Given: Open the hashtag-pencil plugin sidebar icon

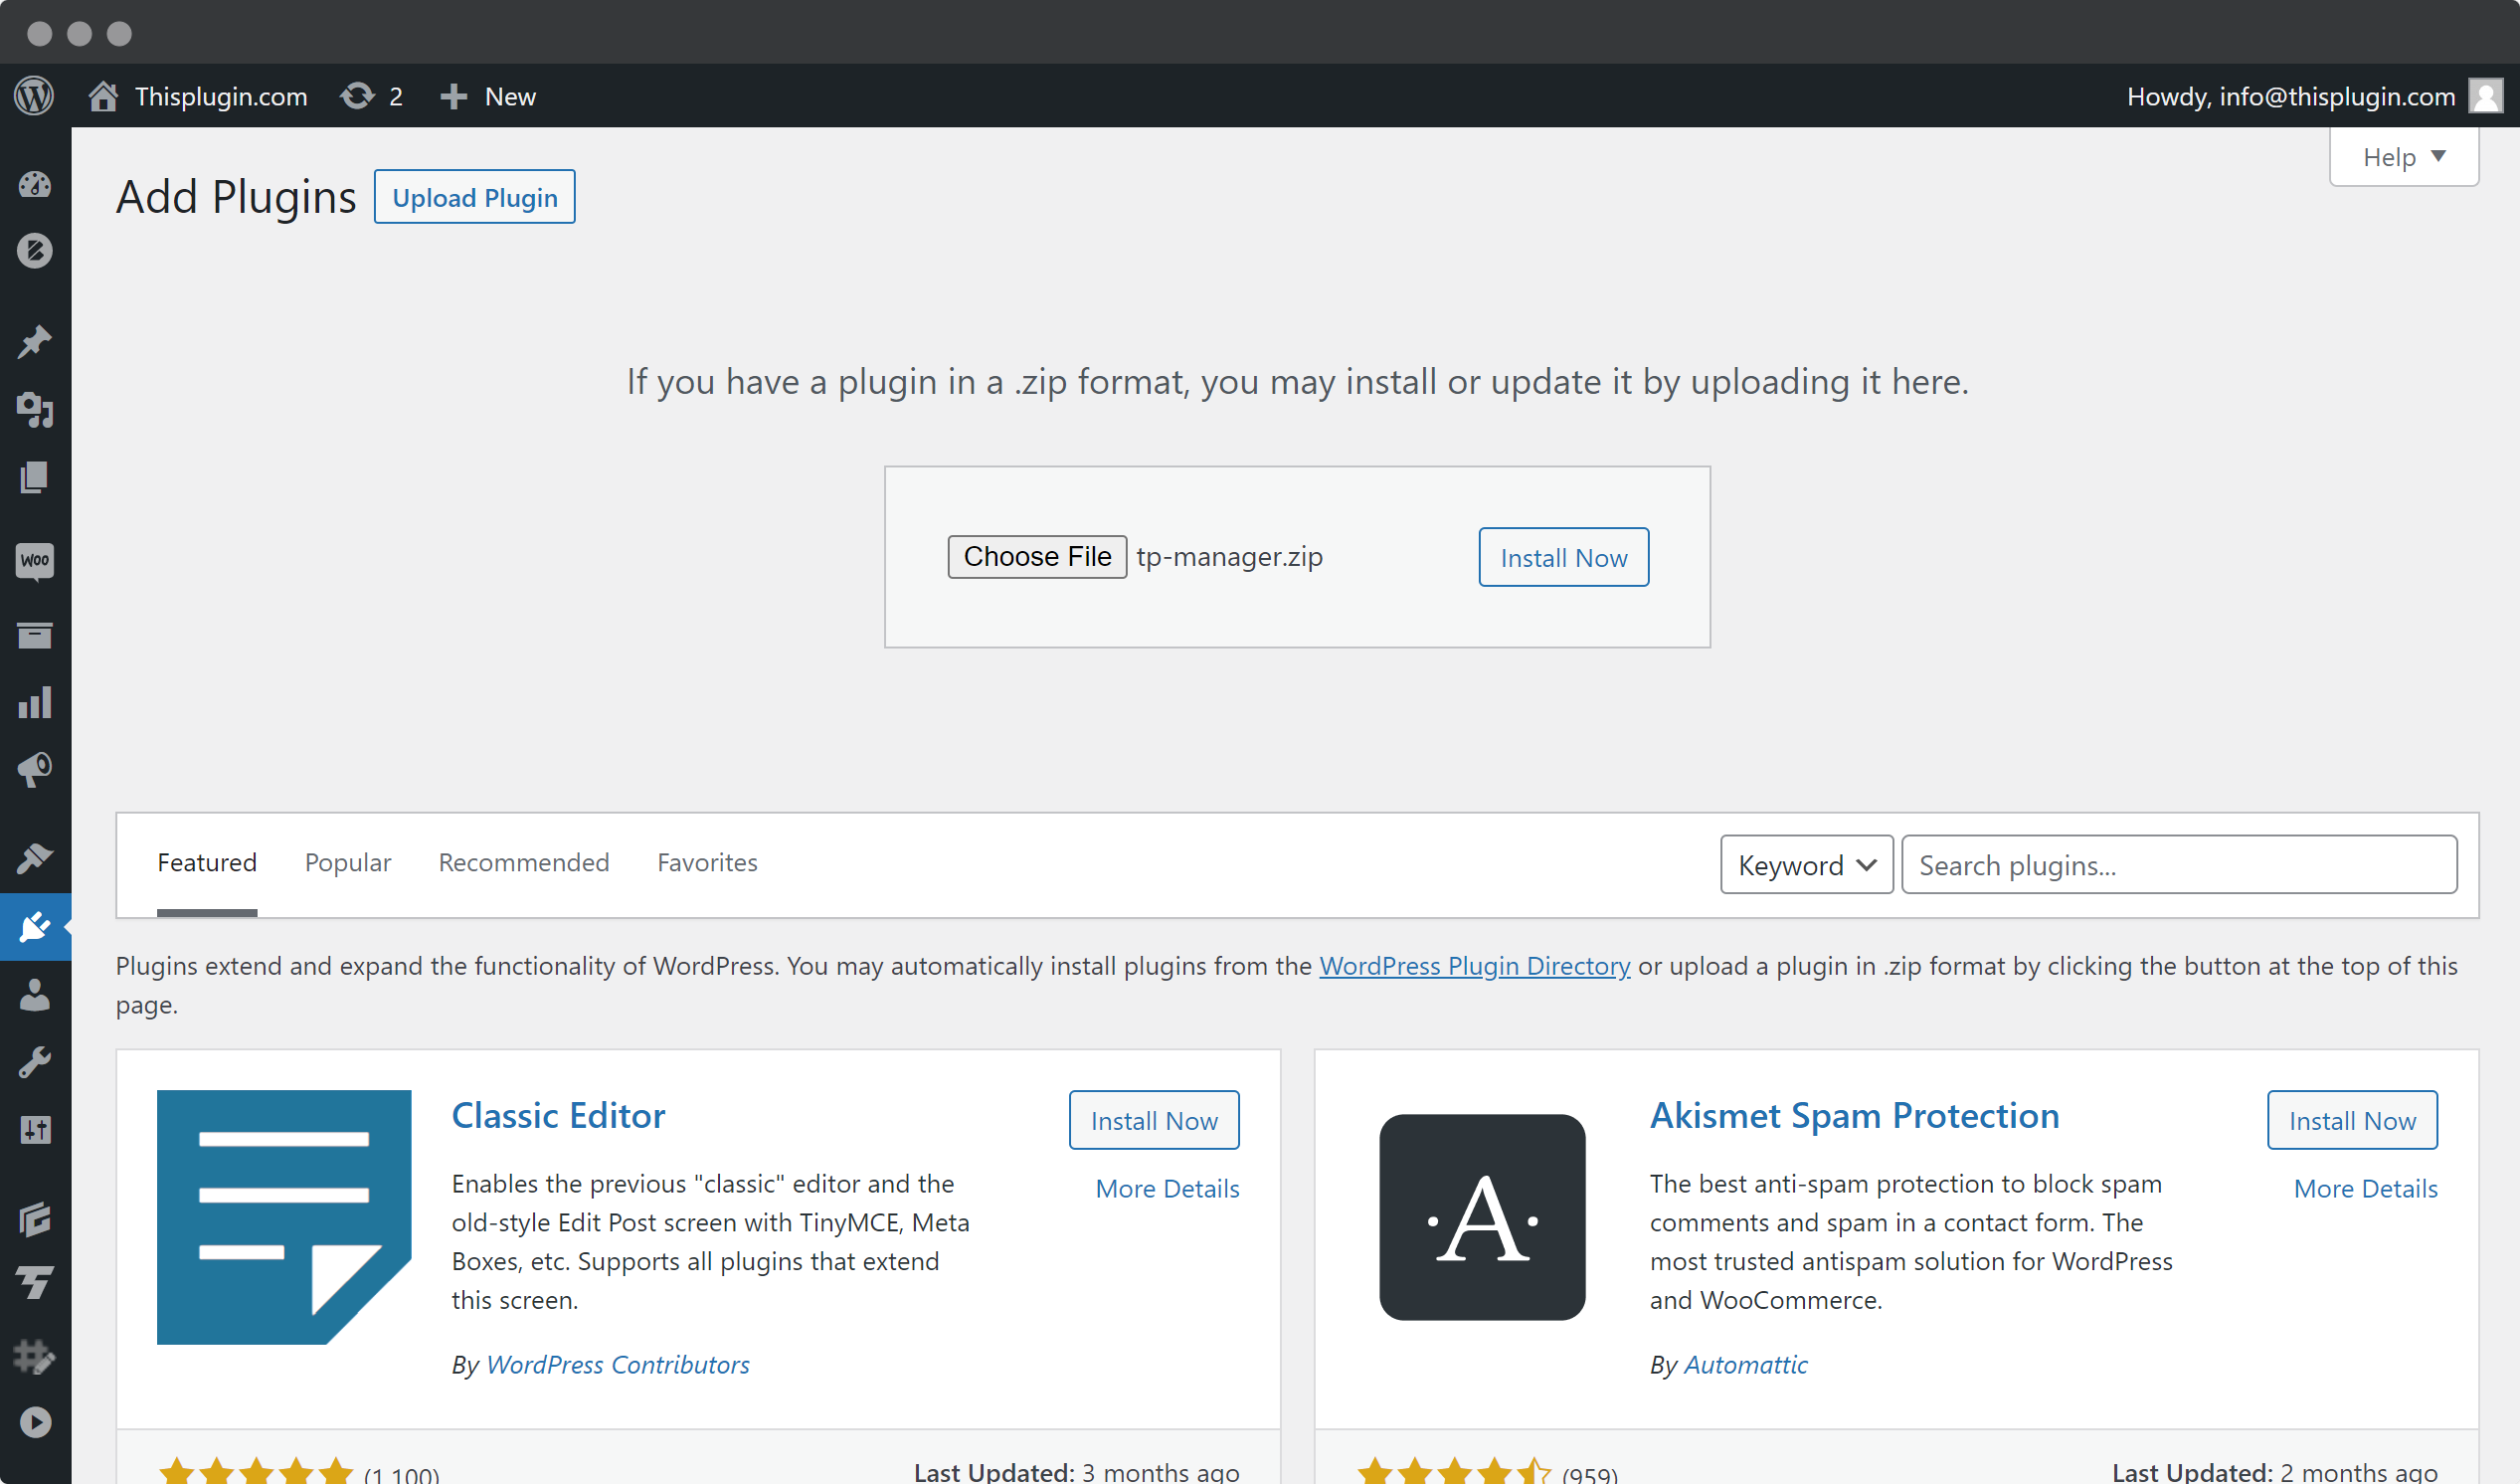Looking at the screenshot, I should point(35,1356).
